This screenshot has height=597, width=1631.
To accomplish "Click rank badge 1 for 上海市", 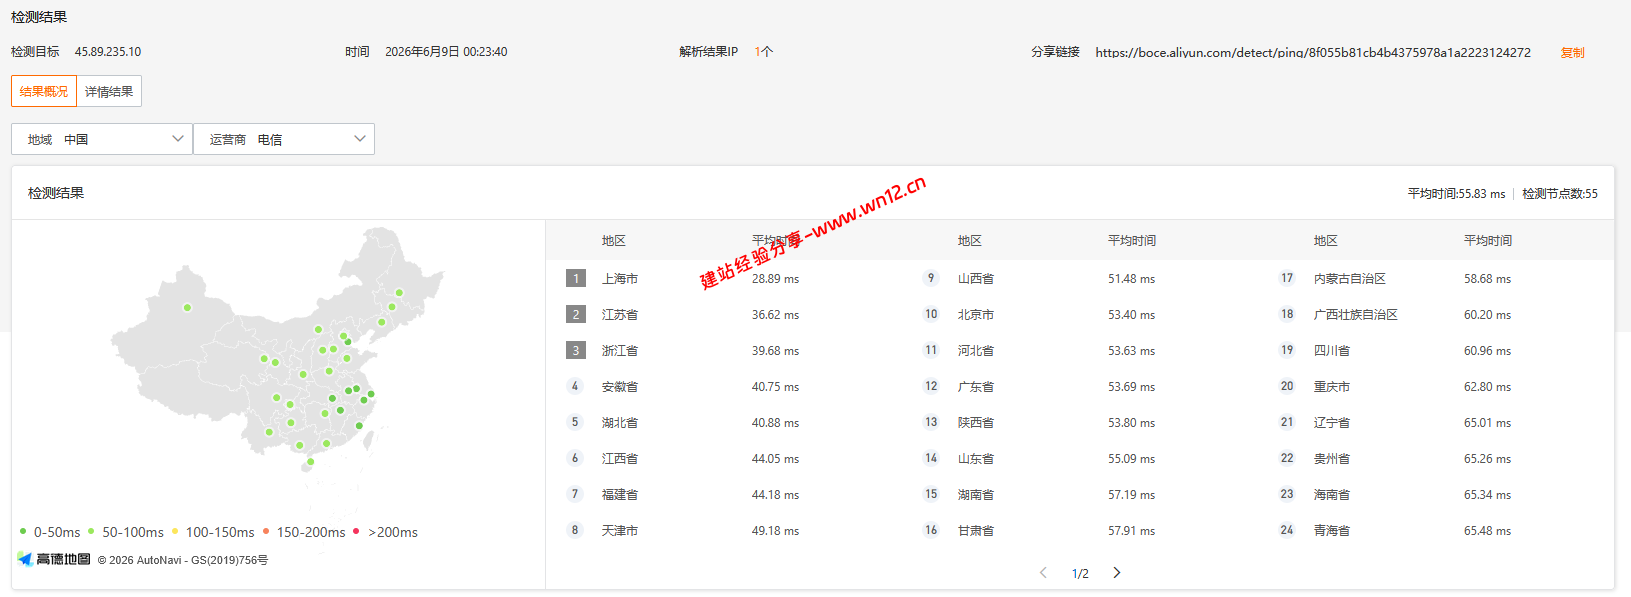I will (x=576, y=278).
